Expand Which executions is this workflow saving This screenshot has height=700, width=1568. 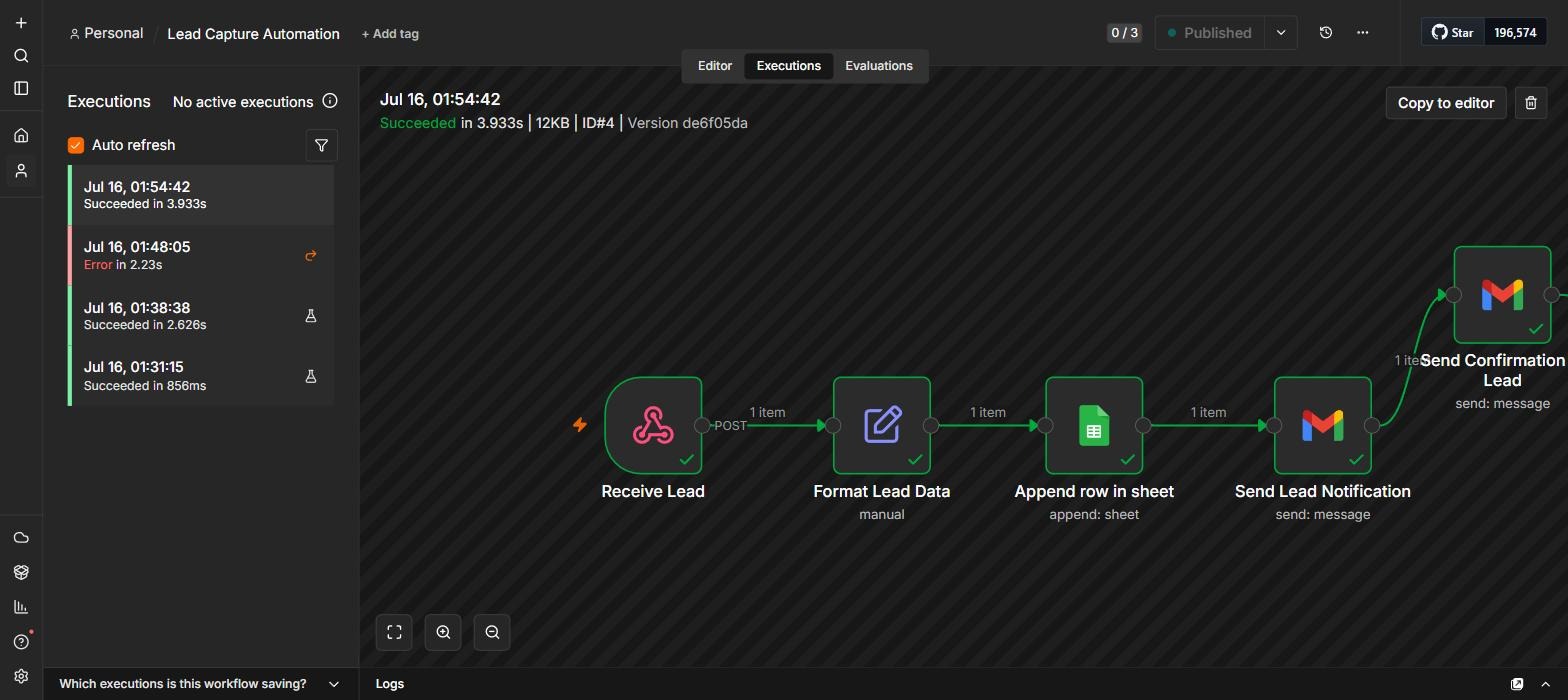[200, 684]
